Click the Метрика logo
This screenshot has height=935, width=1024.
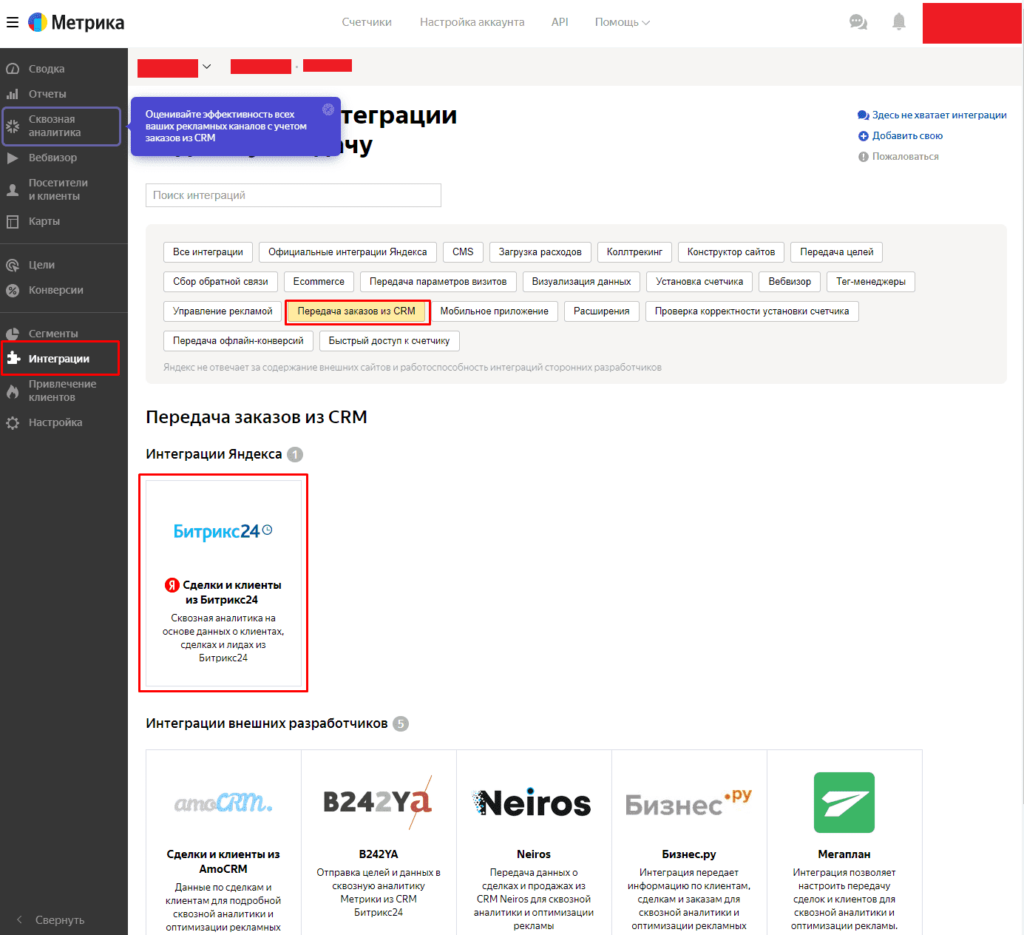click(x=76, y=22)
